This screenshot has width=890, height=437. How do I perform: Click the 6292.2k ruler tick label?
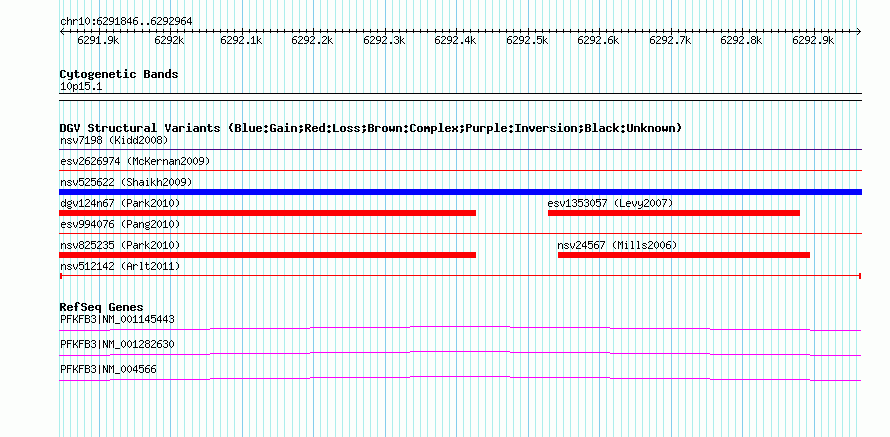pyautogui.click(x=312, y=40)
